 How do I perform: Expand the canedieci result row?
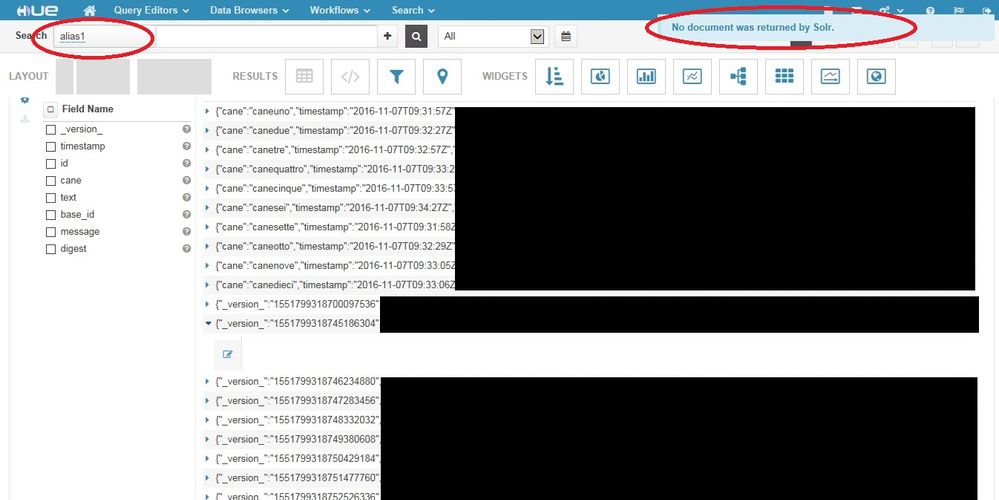pyautogui.click(x=207, y=285)
